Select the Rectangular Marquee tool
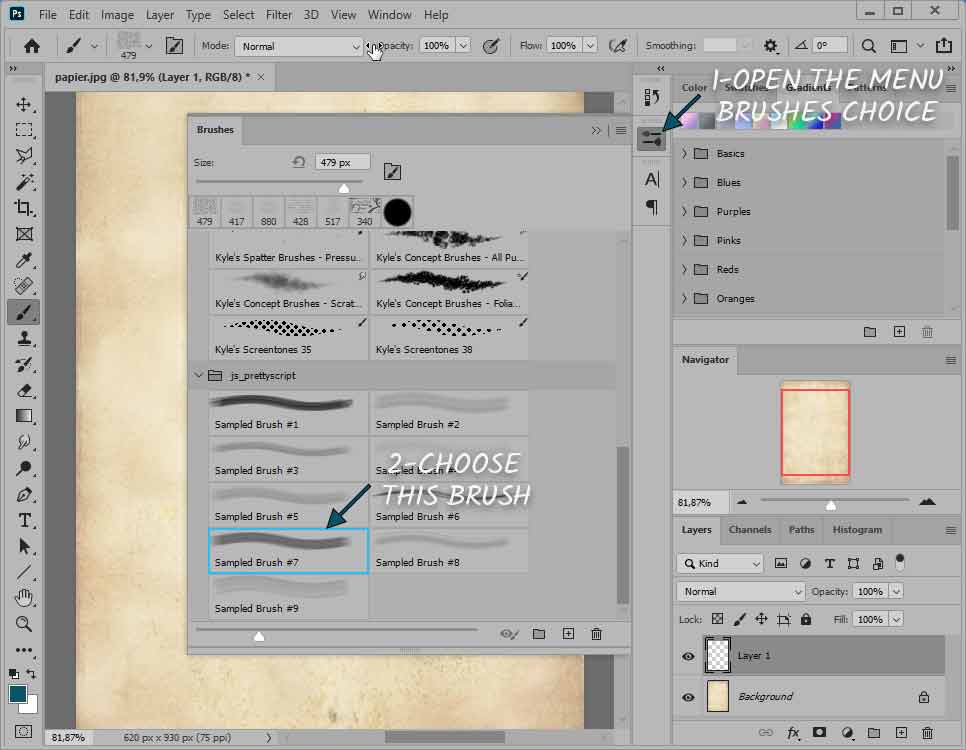Screen dimensions: 966x750 pyautogui.click(x=24, y=130)
